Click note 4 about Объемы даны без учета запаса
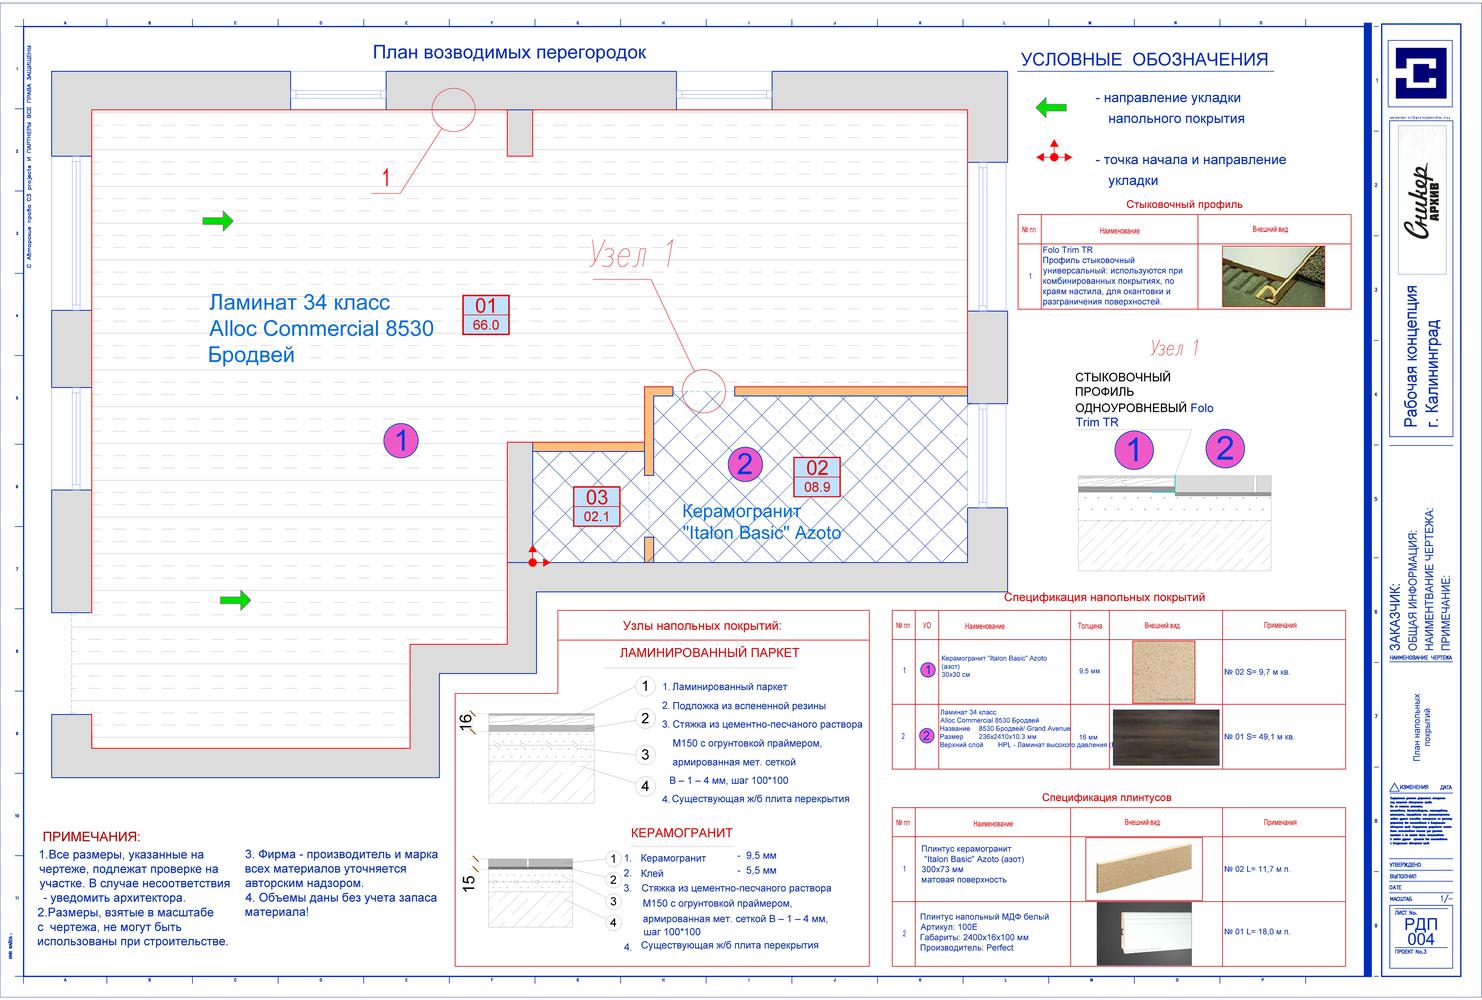The width and height of the screenshot is (1482, 1000). [341, 905]
